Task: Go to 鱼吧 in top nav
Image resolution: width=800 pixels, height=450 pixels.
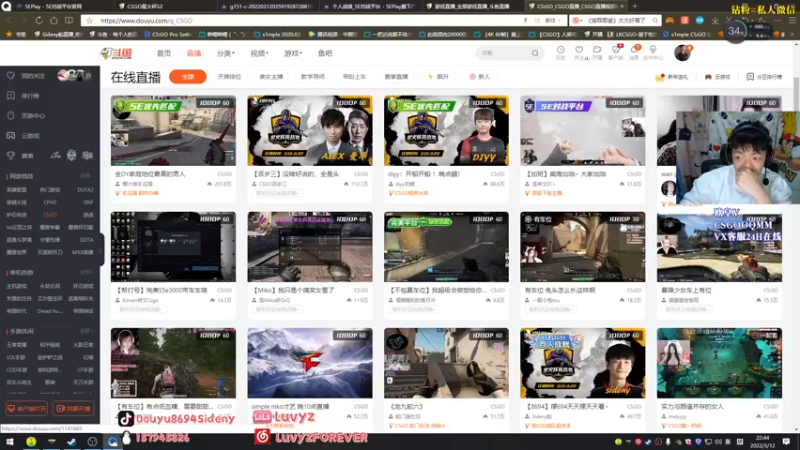Action: [325, 53]
